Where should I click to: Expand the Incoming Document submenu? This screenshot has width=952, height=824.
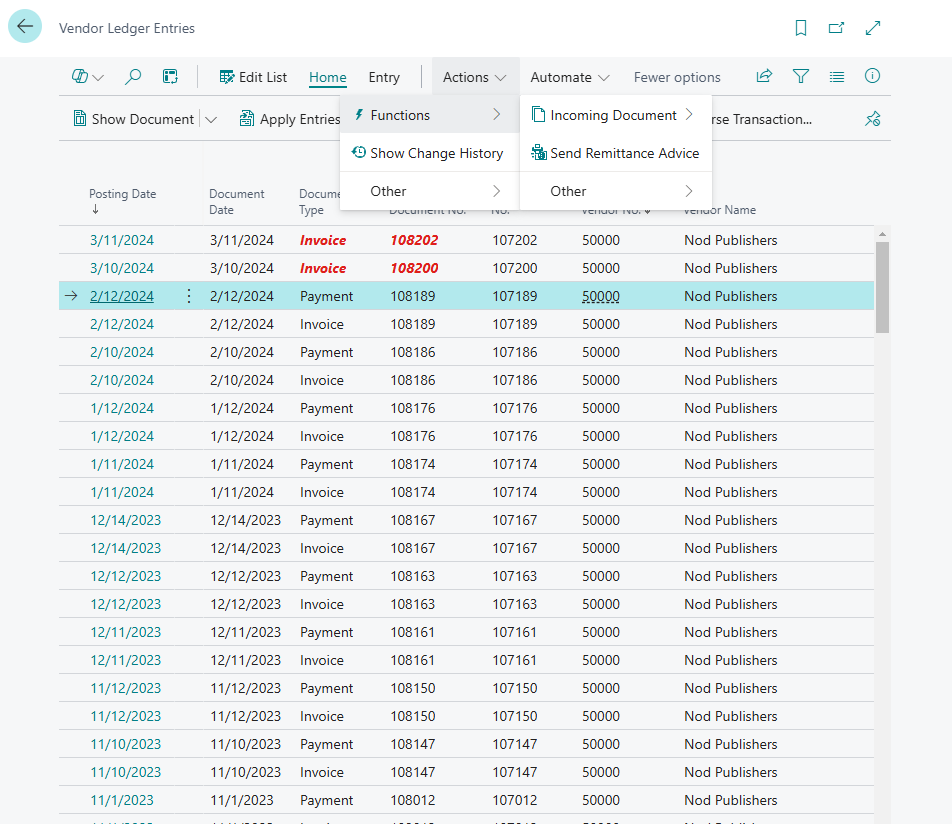(615, 115)
